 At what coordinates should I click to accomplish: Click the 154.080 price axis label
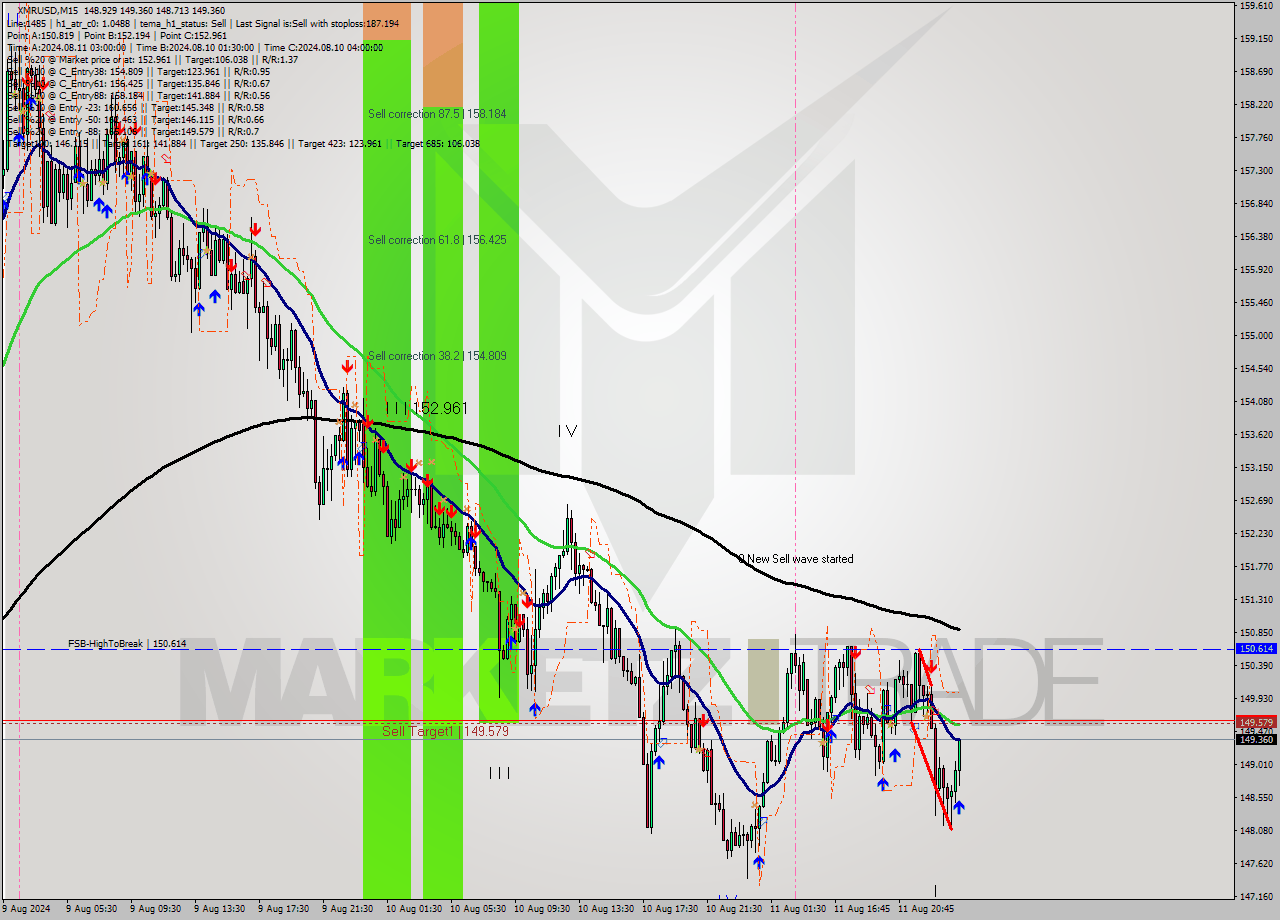1256,401
